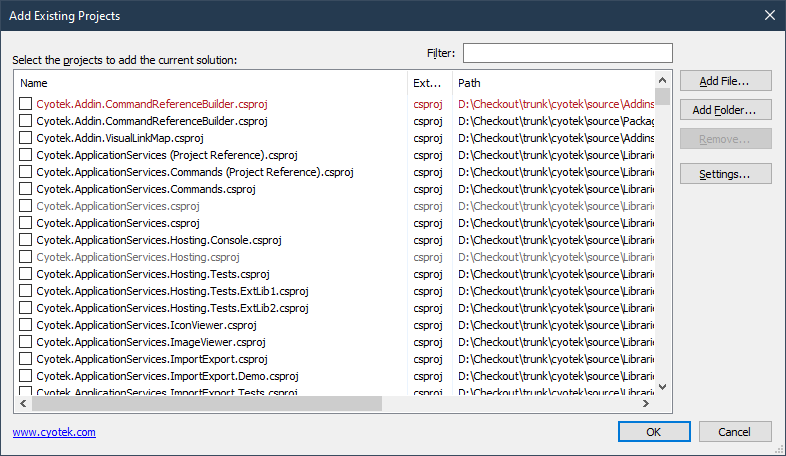Click path ending in Addins for VisualLinkMap row

556,138
